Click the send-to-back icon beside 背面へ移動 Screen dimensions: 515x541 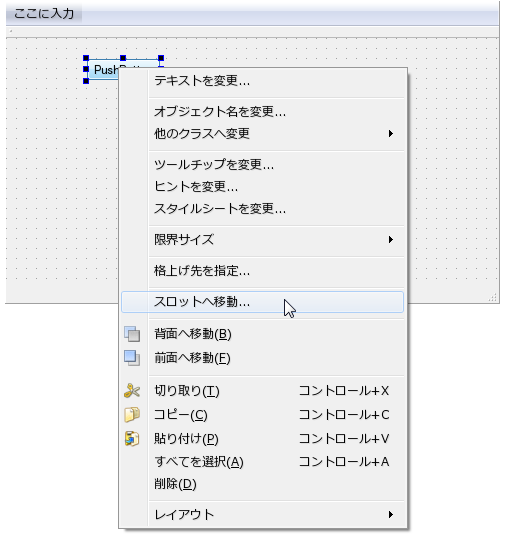132,334
